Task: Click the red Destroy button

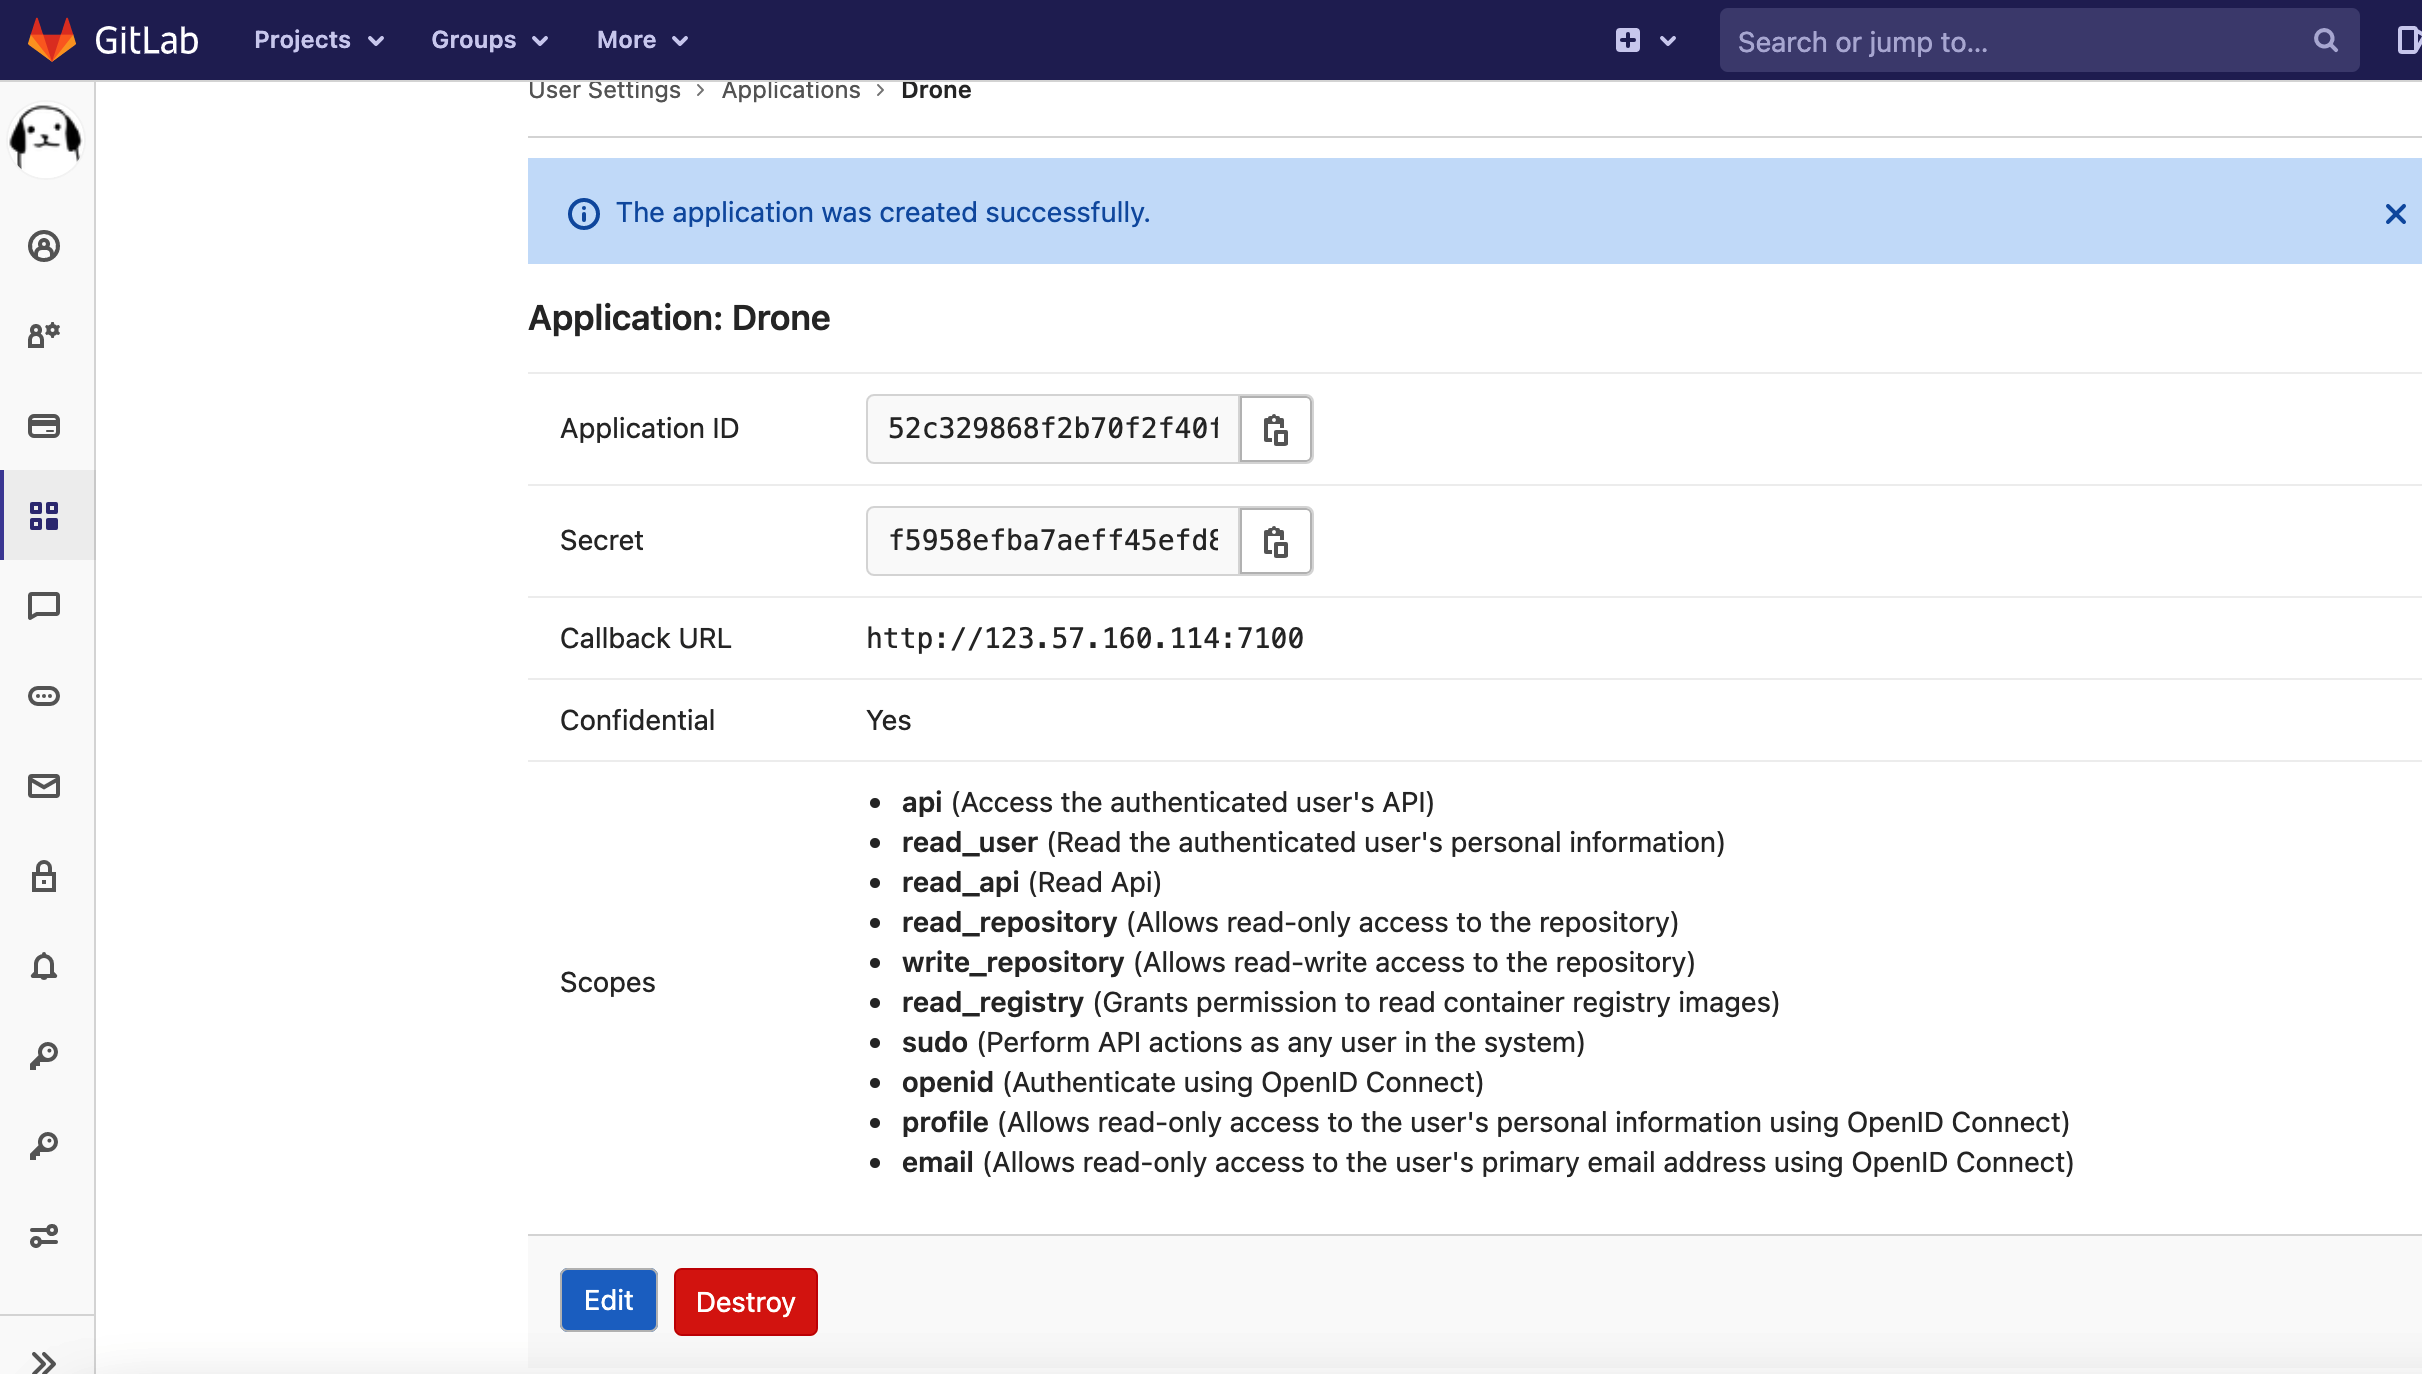Action: click(745, 1302)
